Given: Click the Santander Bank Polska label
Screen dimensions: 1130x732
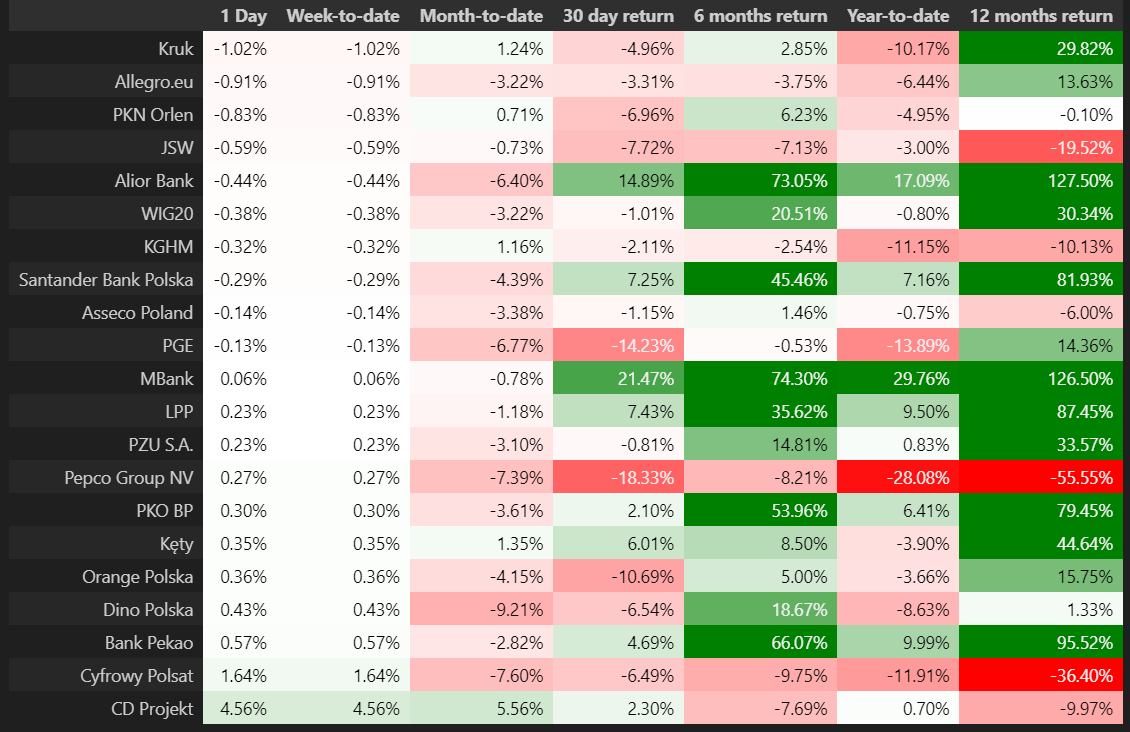Looking at the screenshot, I should click(106, 280).
